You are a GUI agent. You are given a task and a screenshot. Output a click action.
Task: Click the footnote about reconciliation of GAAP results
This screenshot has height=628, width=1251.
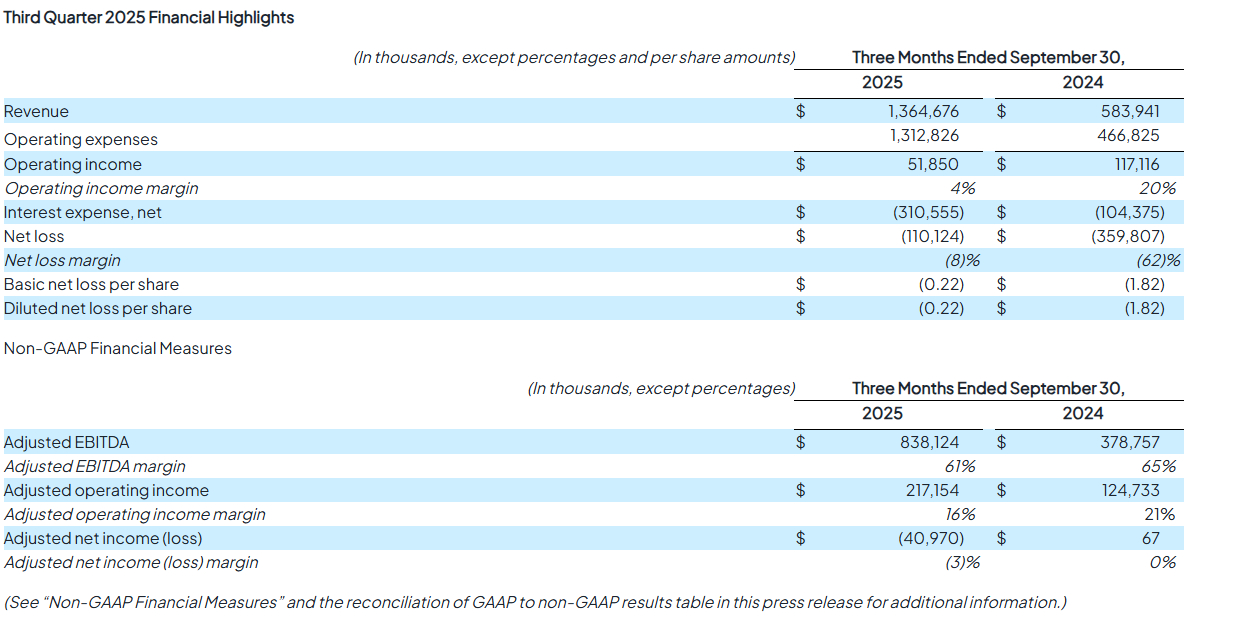(535, 602)
